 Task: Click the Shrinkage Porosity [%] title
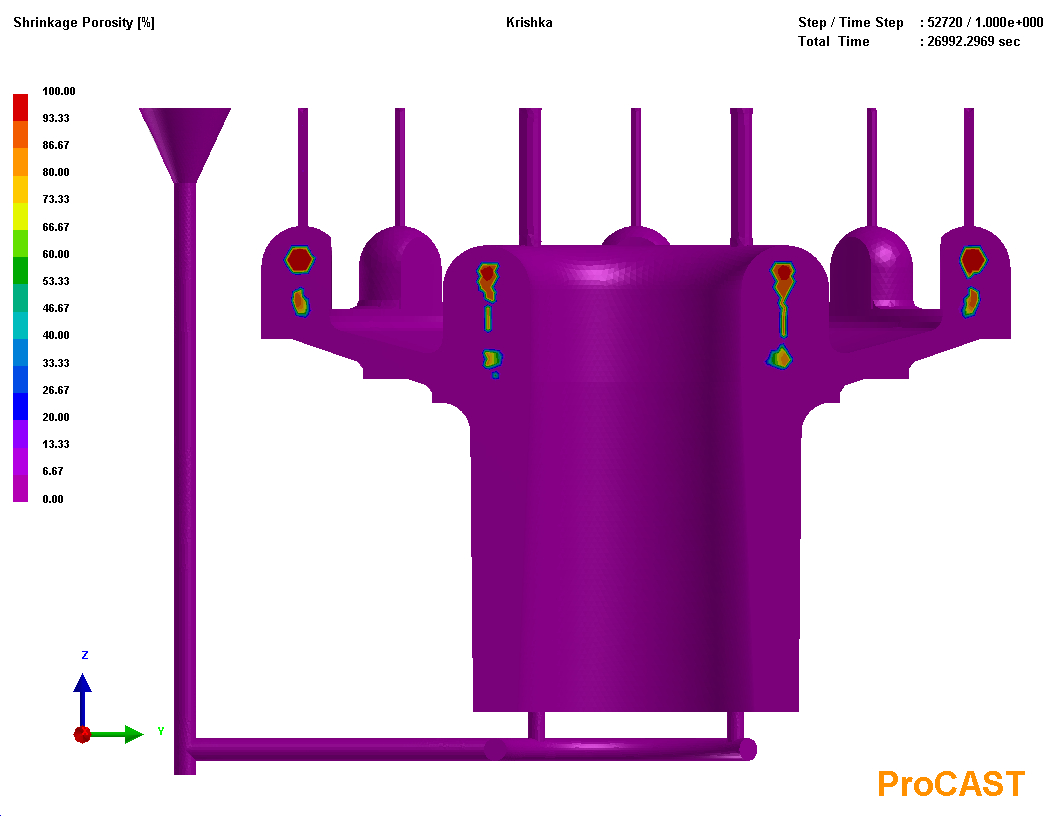84,22
